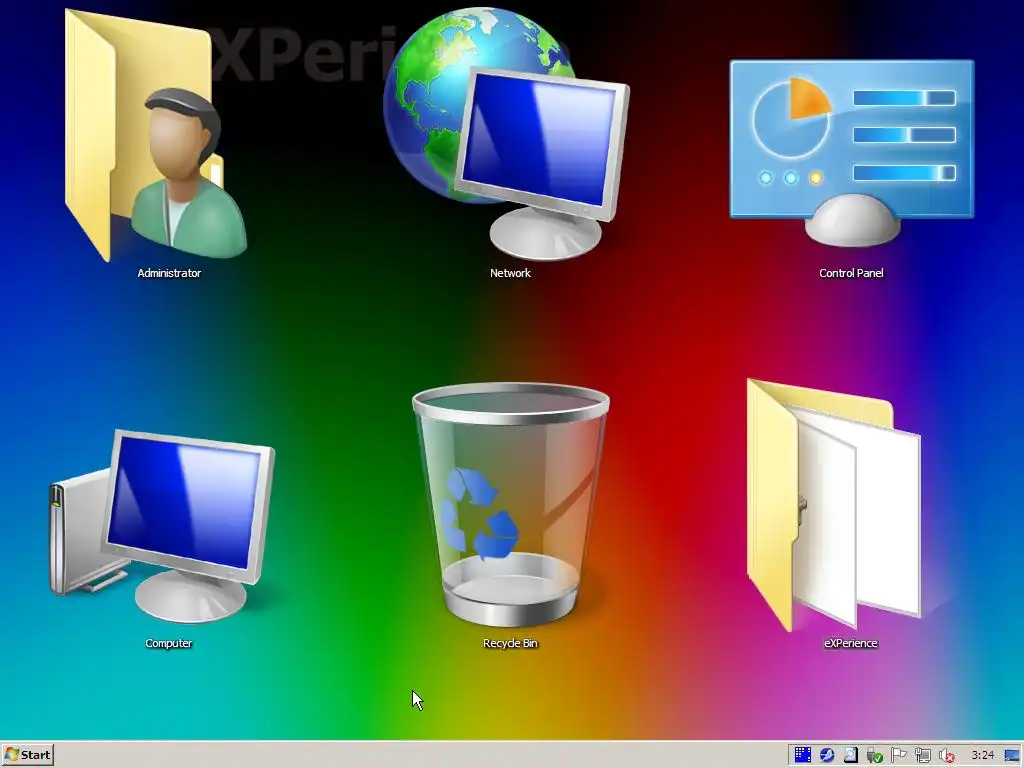Click the Show Desktop tray button
This screenshot has height=768, width=1024.
point(1012,756)
